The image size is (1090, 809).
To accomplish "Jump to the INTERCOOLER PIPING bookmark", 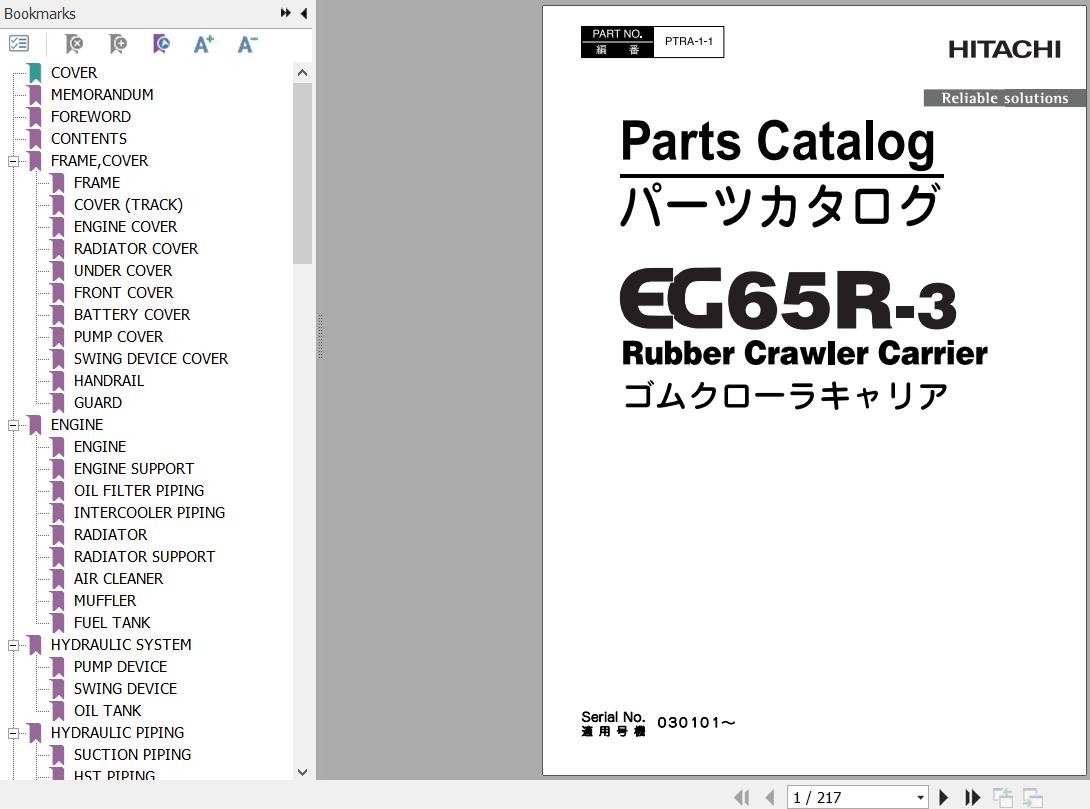I will coord(149,513).
